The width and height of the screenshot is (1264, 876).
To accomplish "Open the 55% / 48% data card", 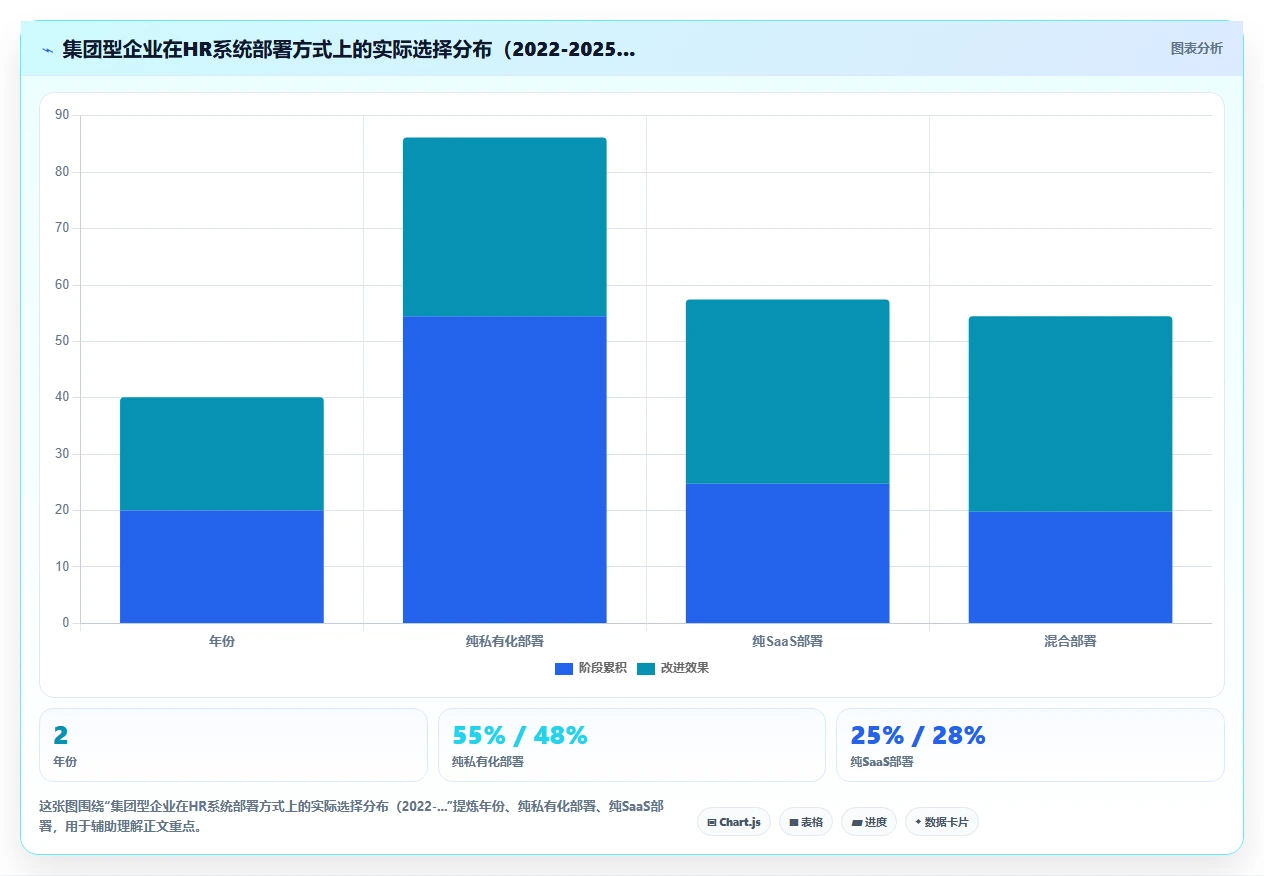I will click(x=632, y=745).
